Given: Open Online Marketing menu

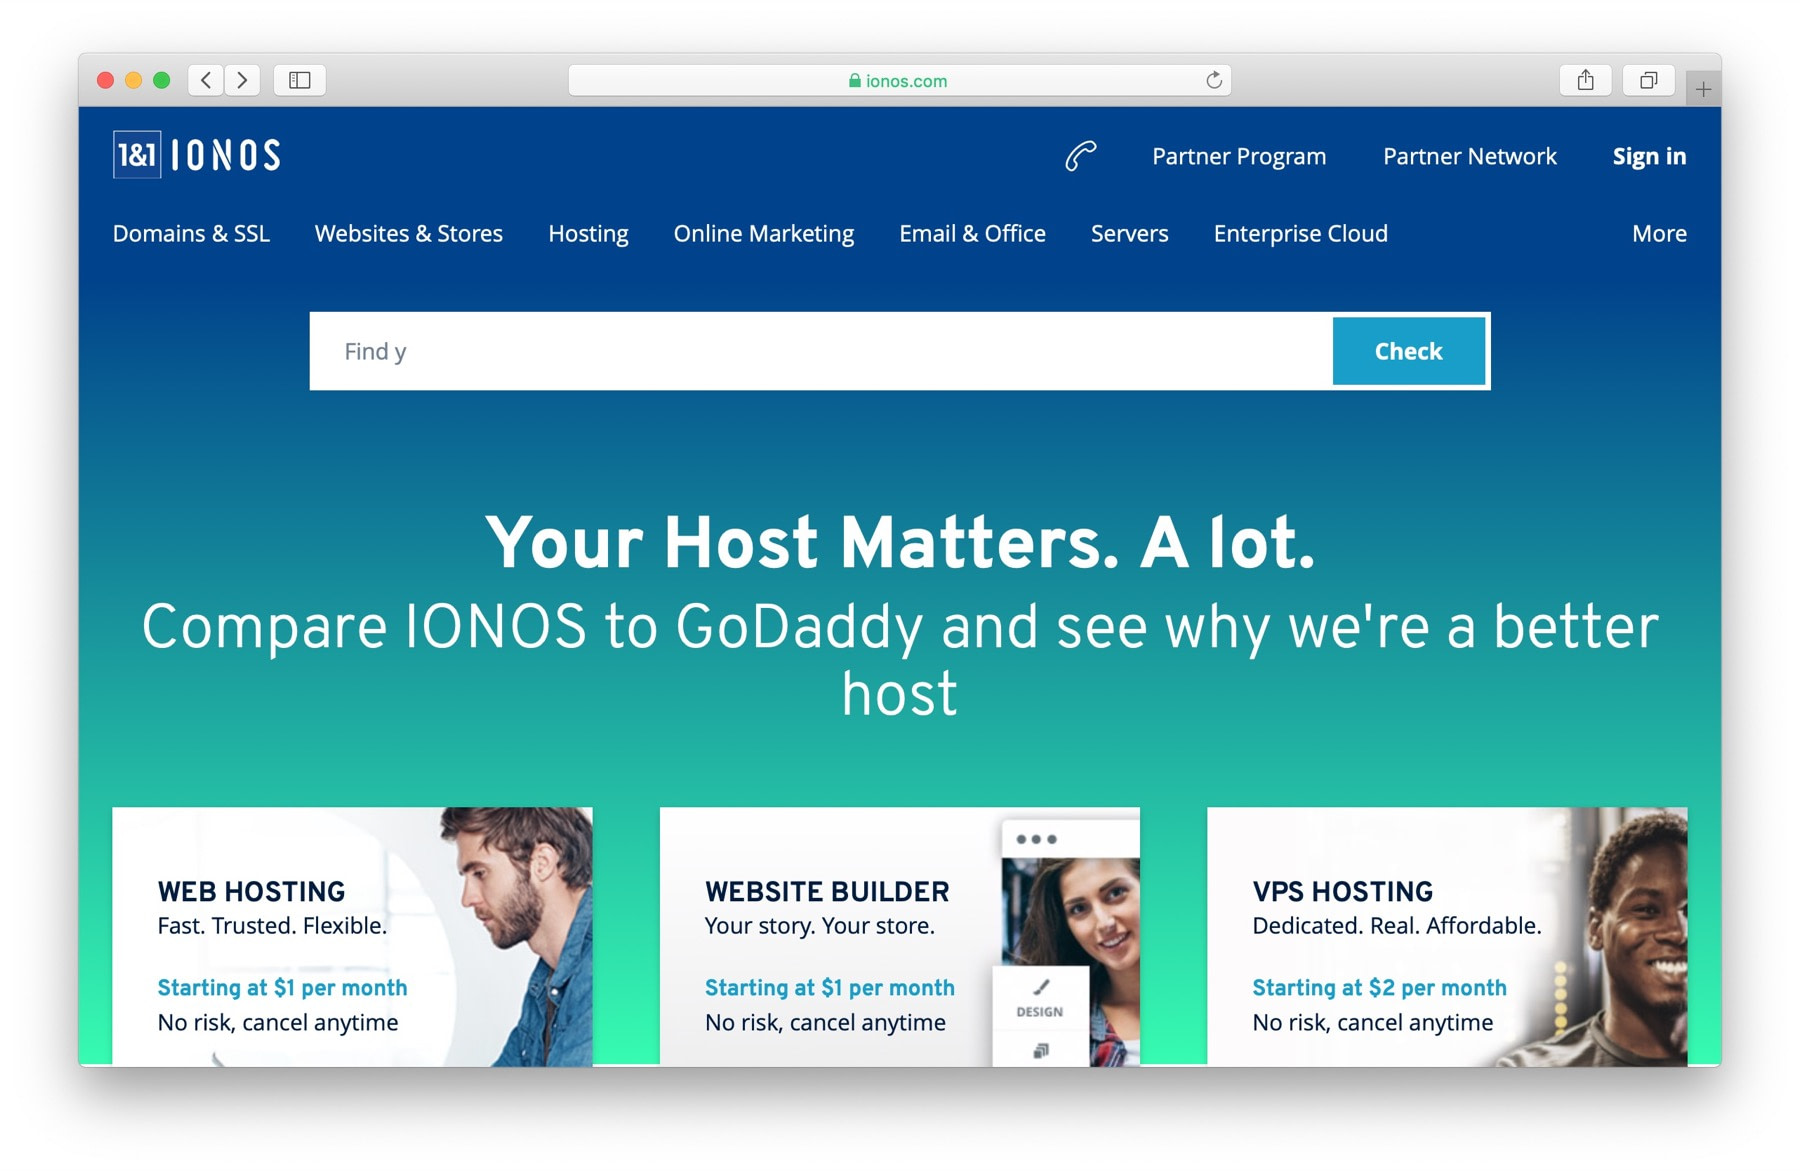Looking at the screenshot, I should [x=764, y=233].
